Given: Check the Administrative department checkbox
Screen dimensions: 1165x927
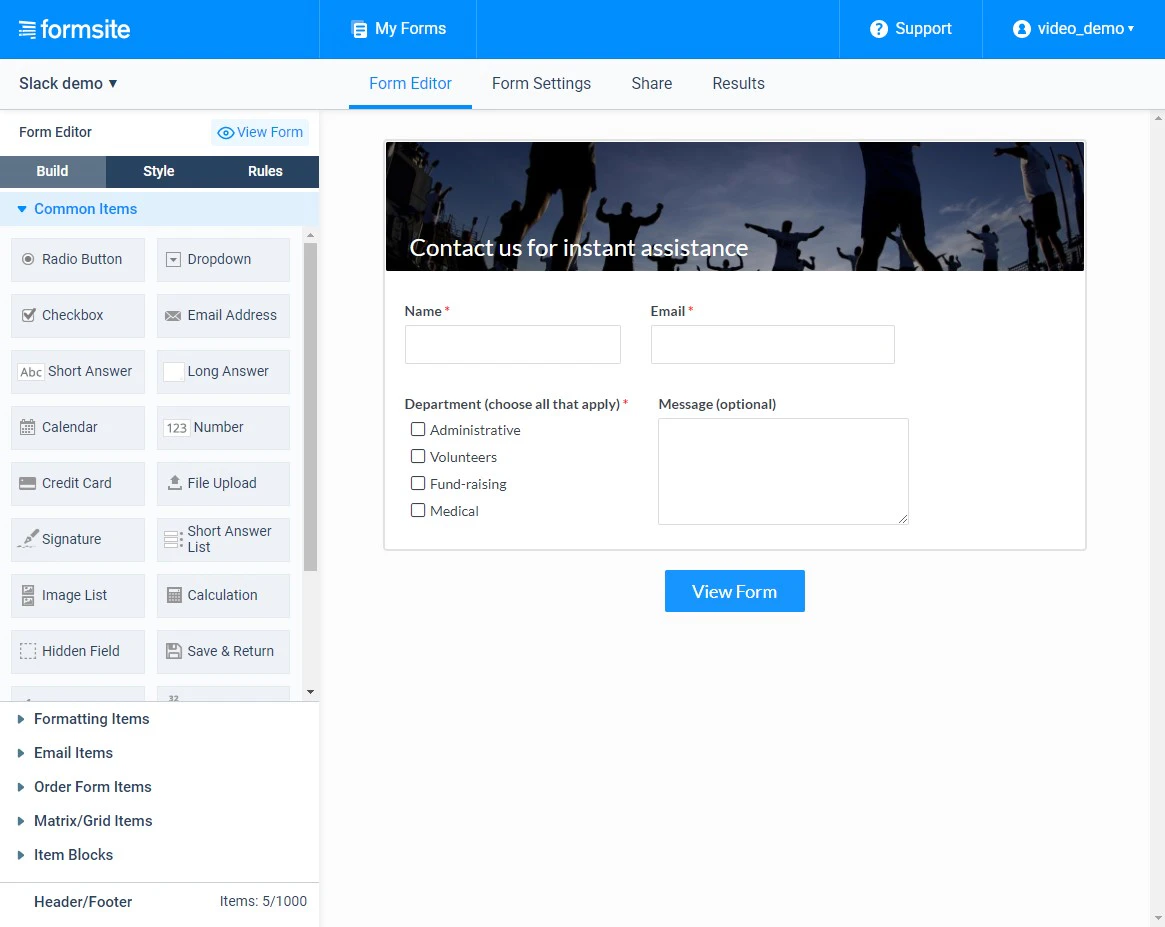Looking at the screenshot, I should coord(418,429).
